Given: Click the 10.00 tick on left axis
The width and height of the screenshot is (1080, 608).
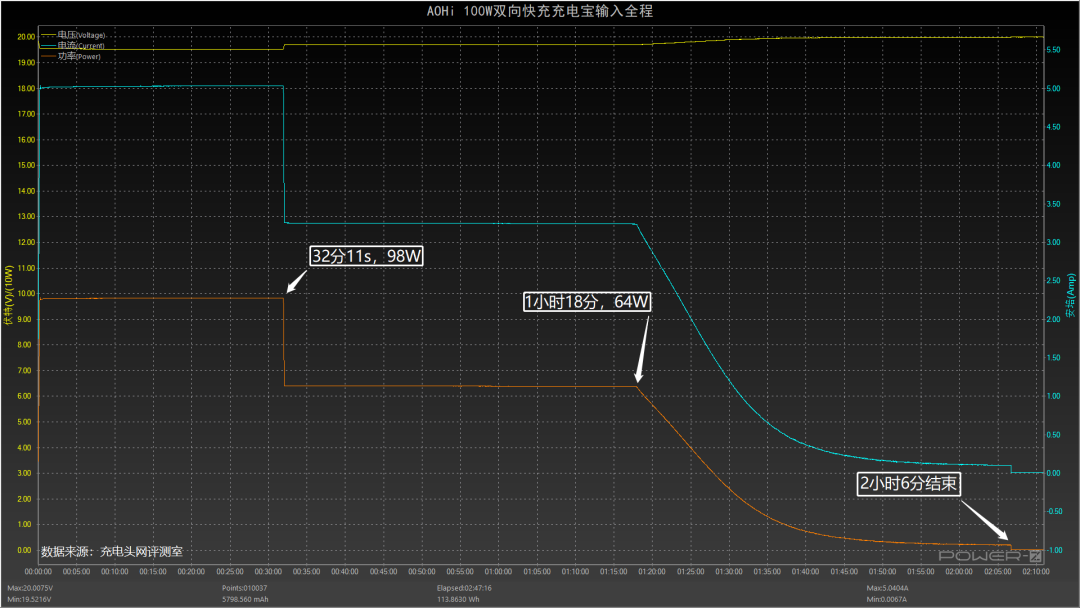Looking at the screenshot, I should 26,294.
